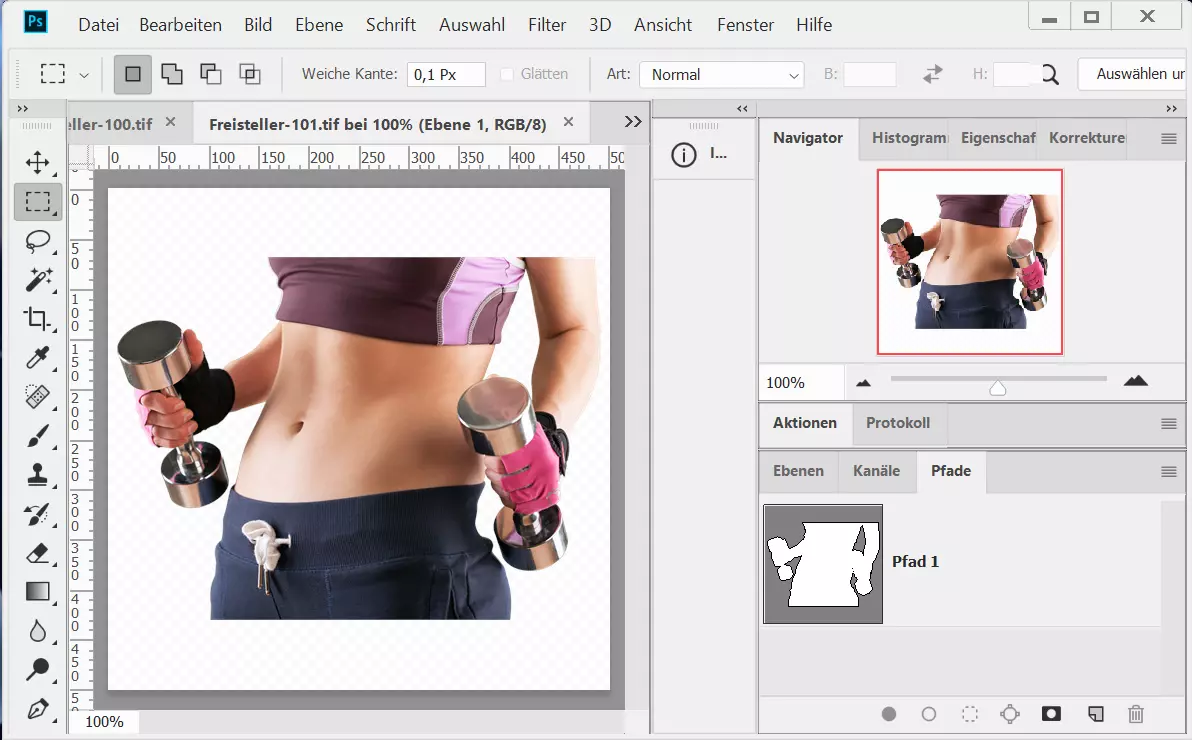Delete current path with trash icon
Viewport: 1192px width, 740px height.
[x=1135, y=714]
